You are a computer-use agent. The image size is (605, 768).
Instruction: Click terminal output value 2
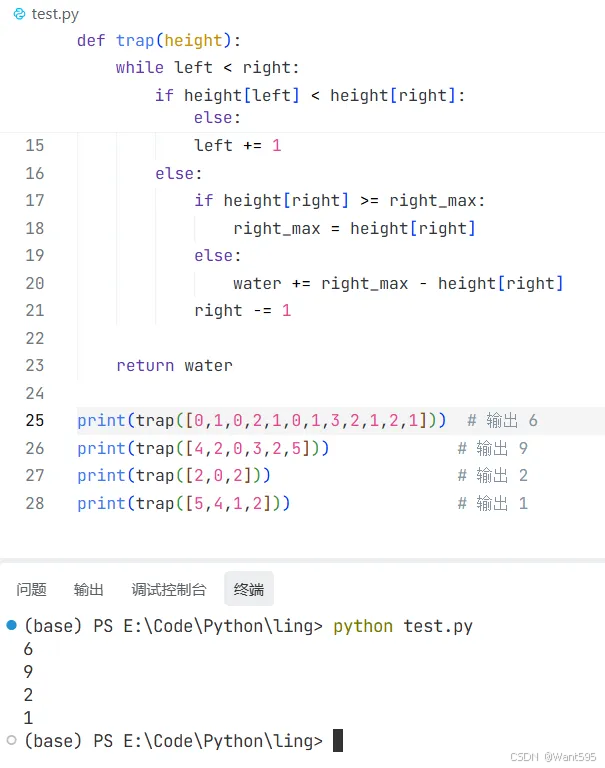28,695
